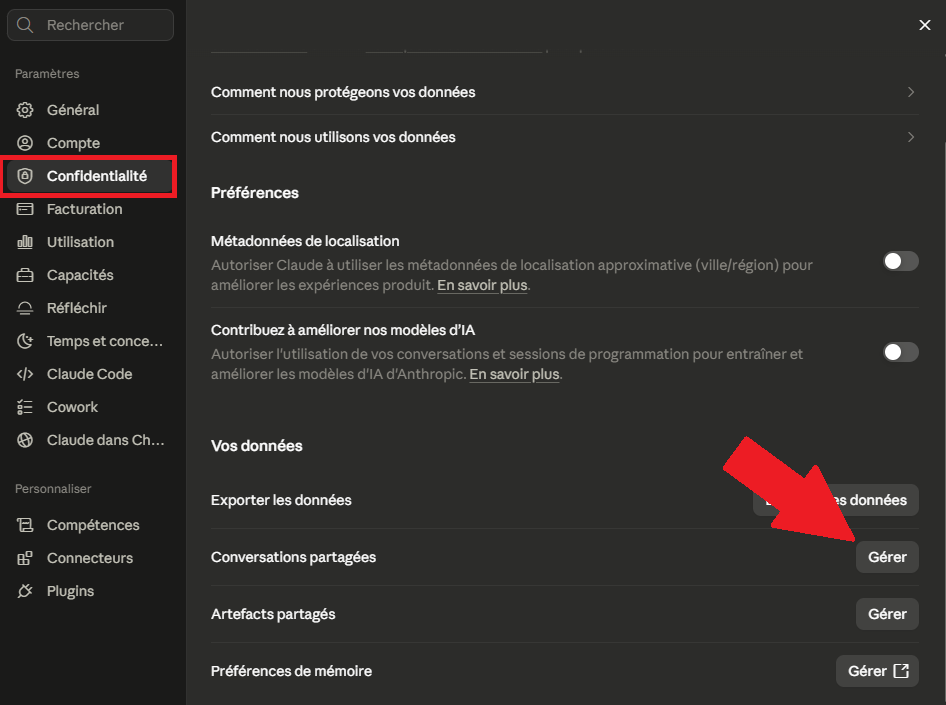
Task: Click the Préférences heading
Action: [255, 193]
